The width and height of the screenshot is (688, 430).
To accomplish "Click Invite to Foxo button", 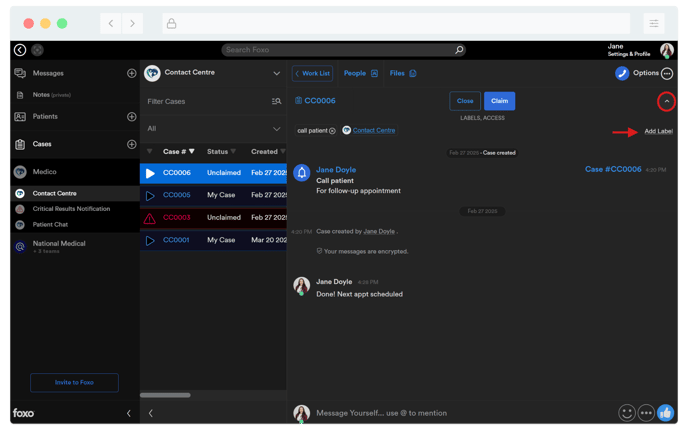I will coord(74,383).
